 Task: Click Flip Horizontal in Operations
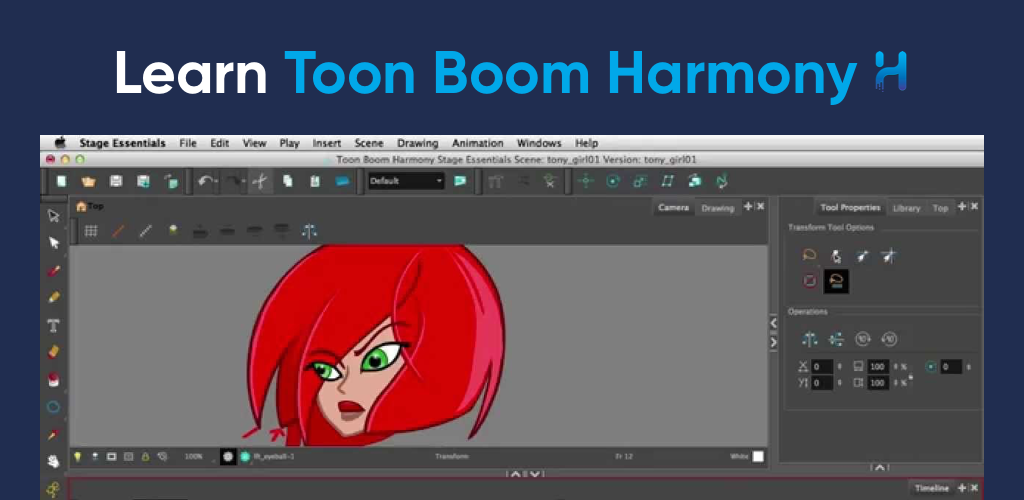tap(810, 339)
